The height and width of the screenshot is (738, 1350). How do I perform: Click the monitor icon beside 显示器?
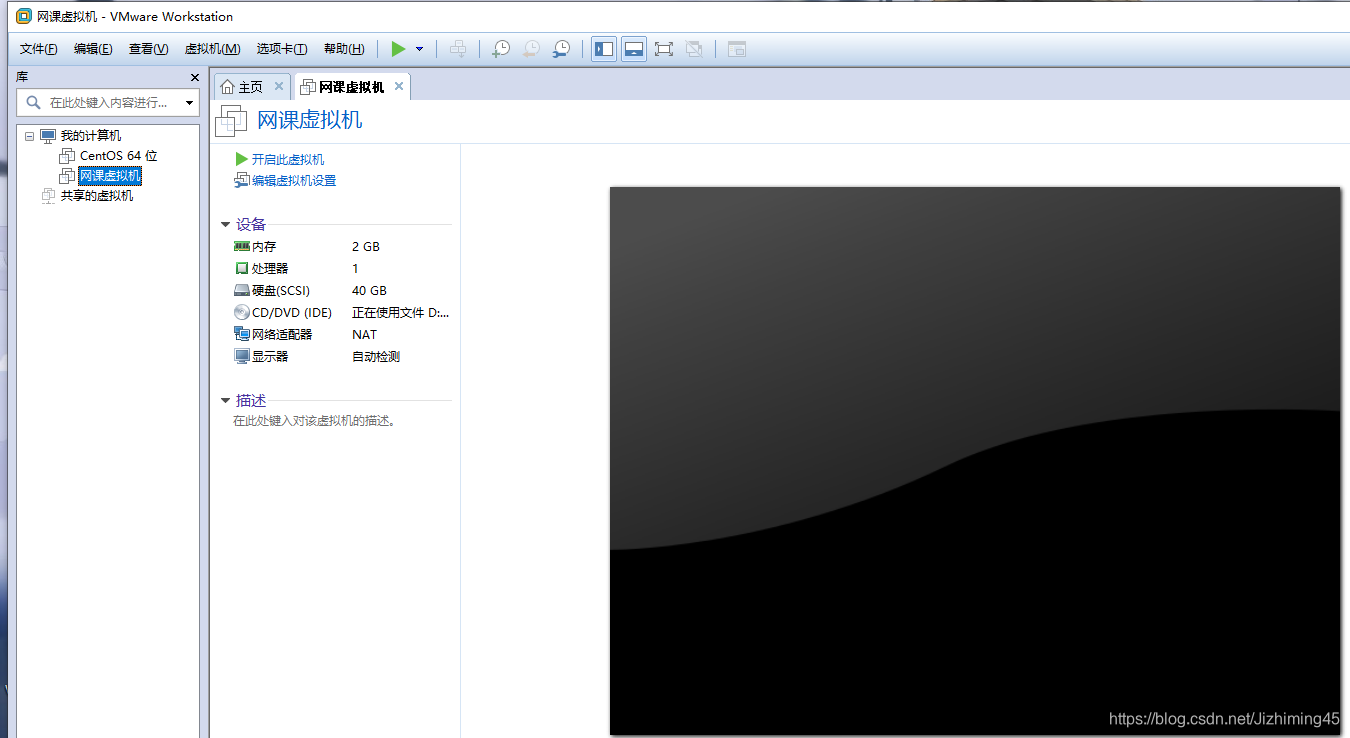241,357
